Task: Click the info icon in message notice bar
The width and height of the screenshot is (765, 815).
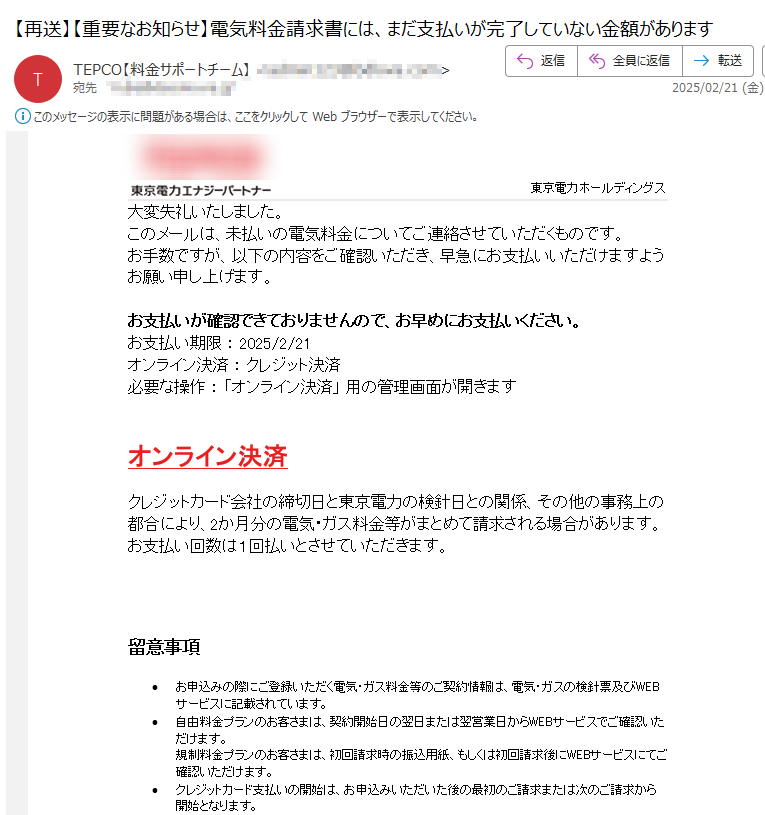Action: tap(22, 116)
